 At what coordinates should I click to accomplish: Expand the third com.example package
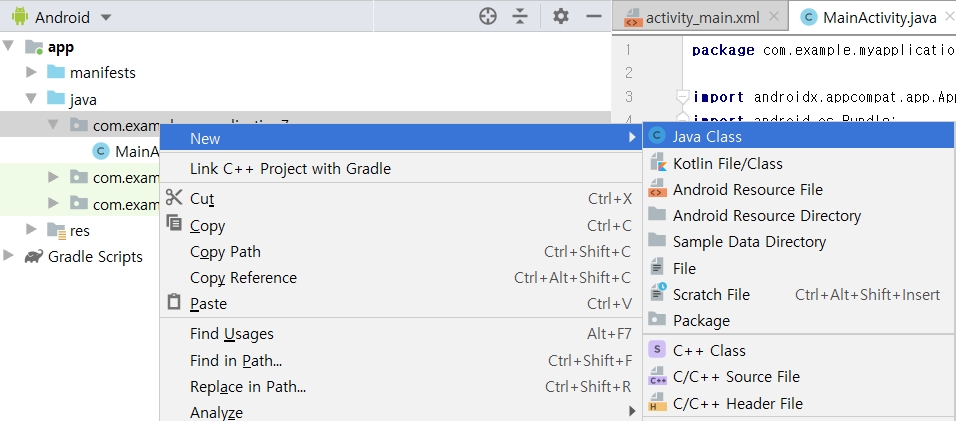pos(53,203)
